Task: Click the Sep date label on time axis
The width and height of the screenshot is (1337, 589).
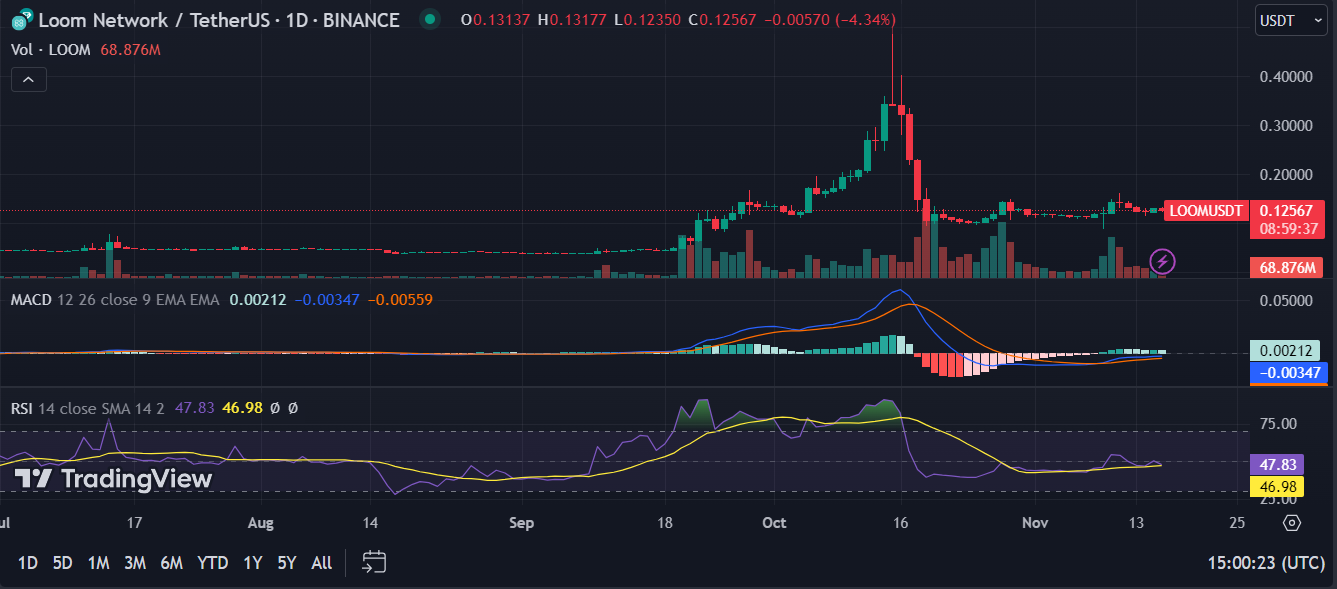Action: point(521,523)
